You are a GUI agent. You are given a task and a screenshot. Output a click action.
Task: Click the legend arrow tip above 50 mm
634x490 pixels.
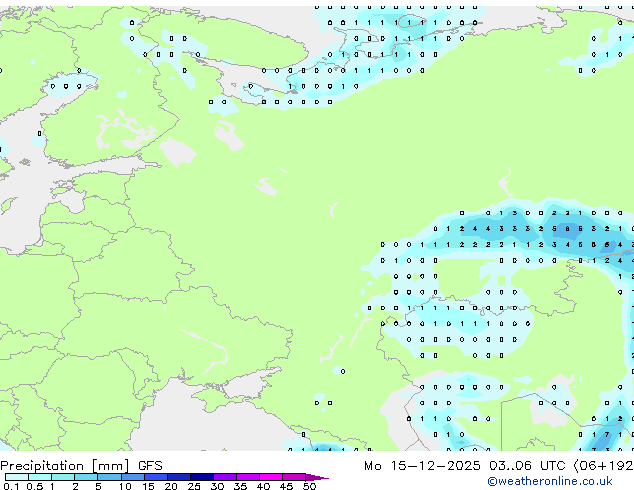coord(317,477)
